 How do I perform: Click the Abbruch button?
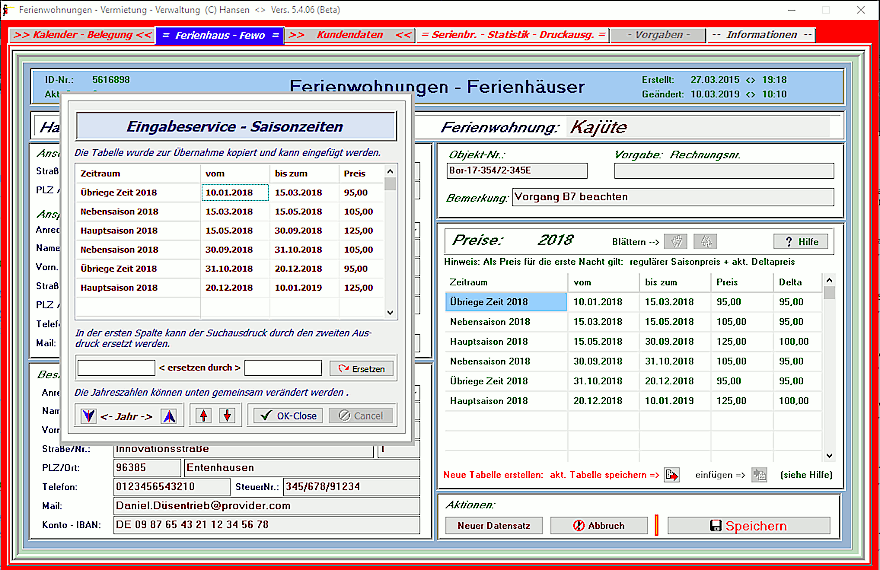pos(599,525)
